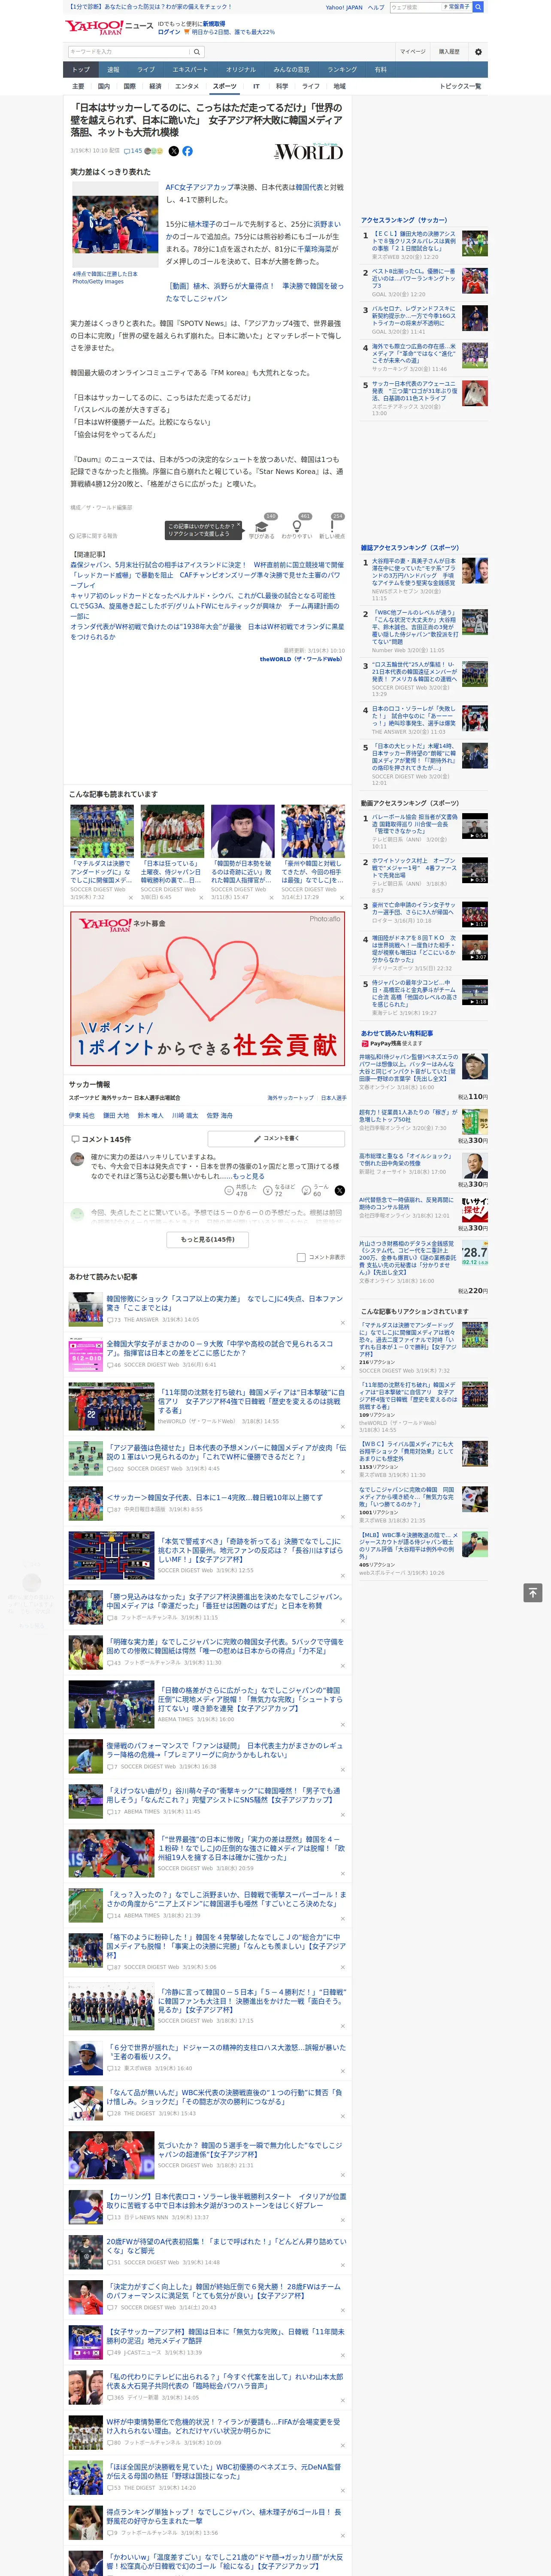
Task: Open トップ navigation tab
Action: point(81,70)
